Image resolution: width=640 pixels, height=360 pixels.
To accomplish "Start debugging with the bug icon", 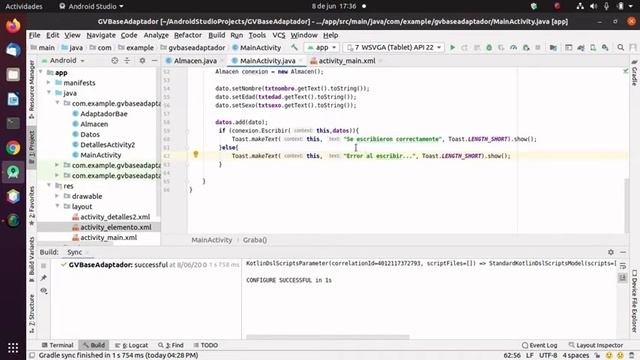I will tap(489, 48).
